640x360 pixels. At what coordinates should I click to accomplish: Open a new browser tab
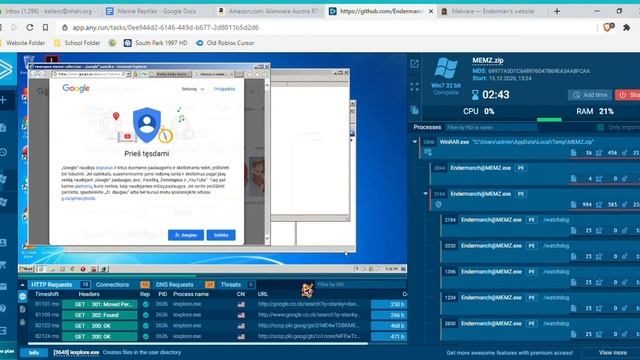[x=557, y=11]
